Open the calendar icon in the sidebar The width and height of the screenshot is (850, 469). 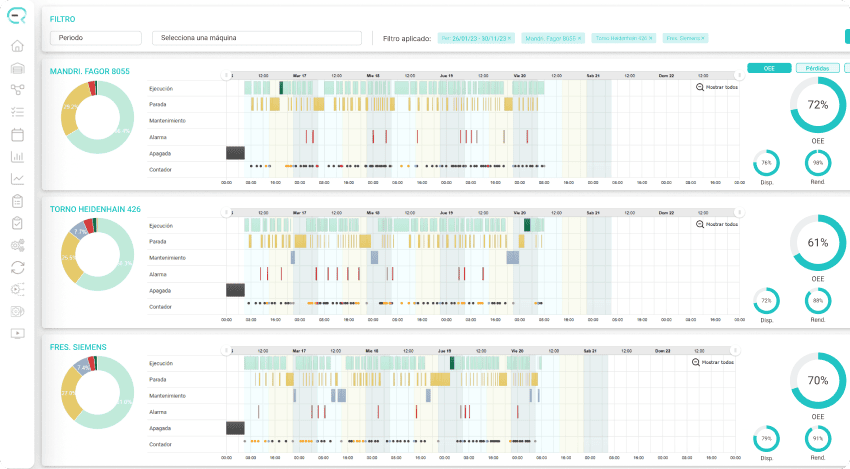click(17, 134)
